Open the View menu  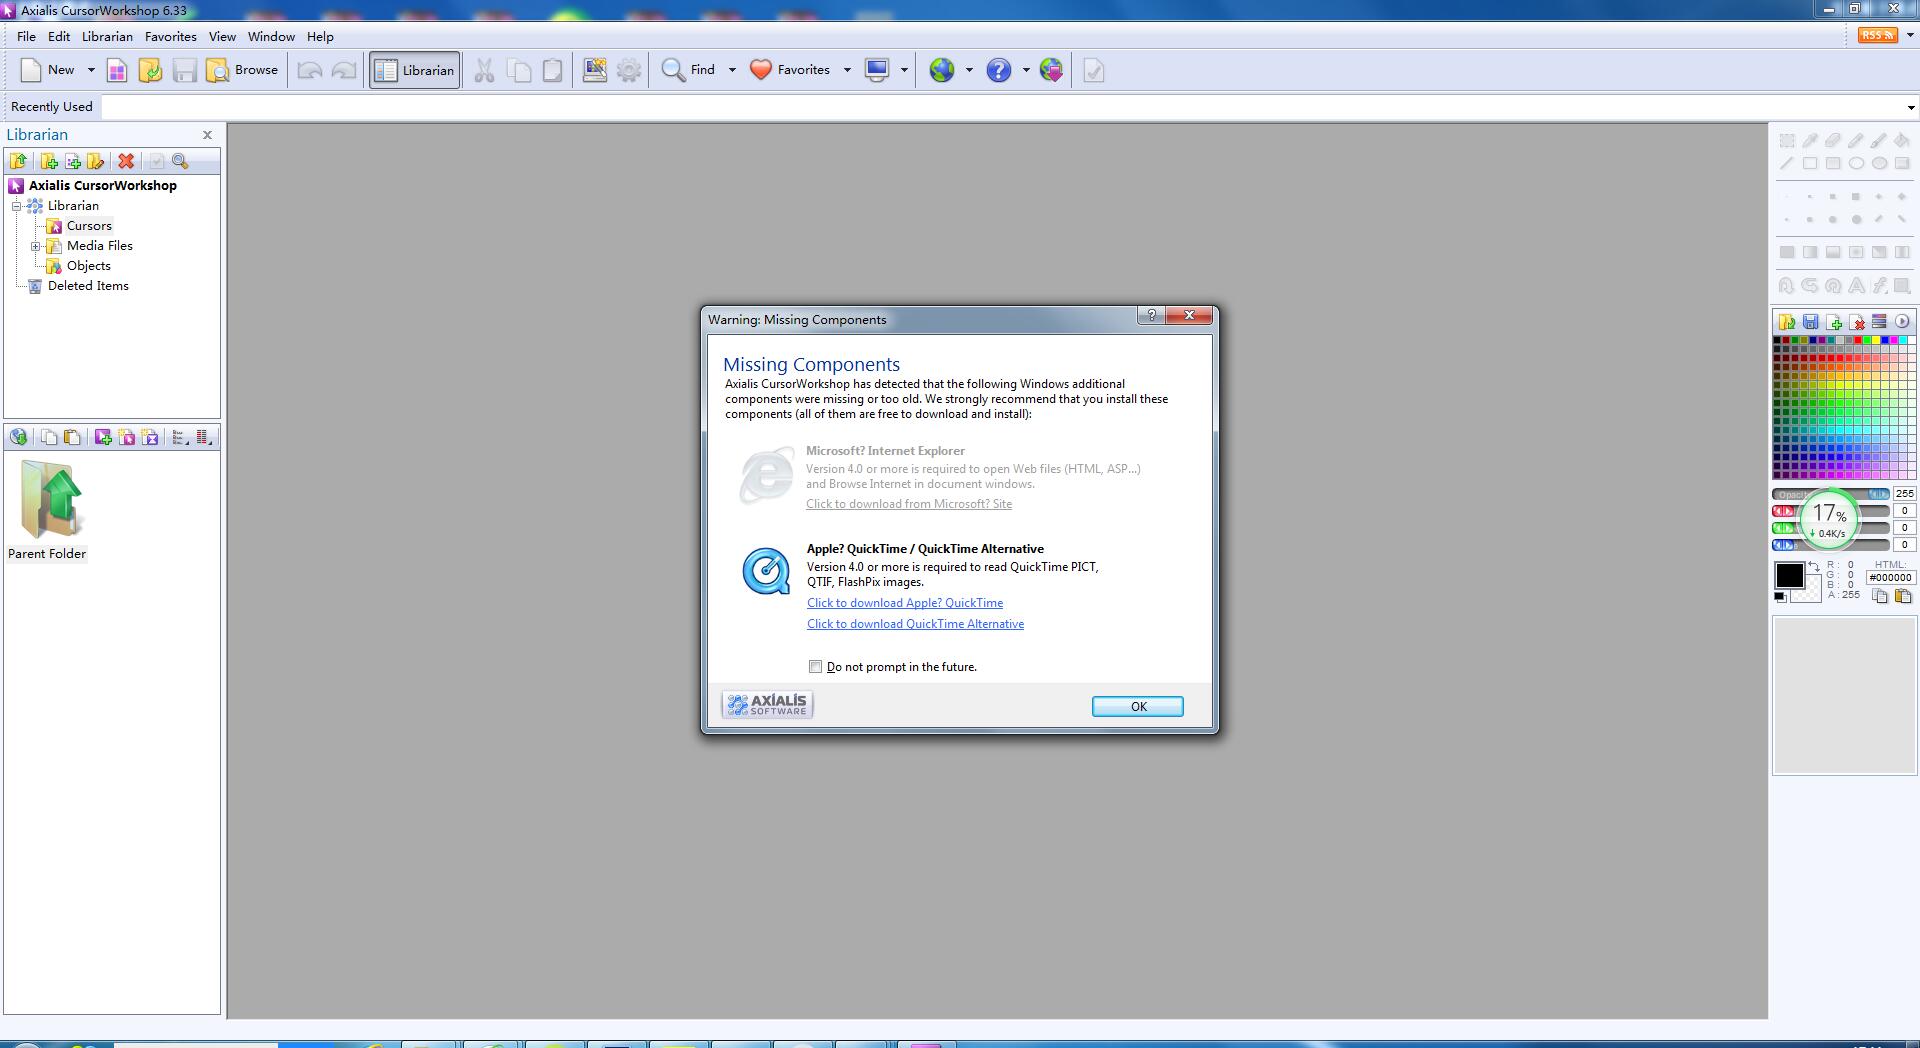(222, 36)
